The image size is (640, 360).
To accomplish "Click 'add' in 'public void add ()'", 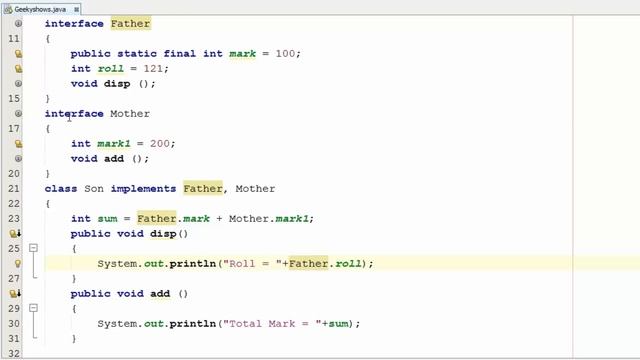I will coord(160,293).
